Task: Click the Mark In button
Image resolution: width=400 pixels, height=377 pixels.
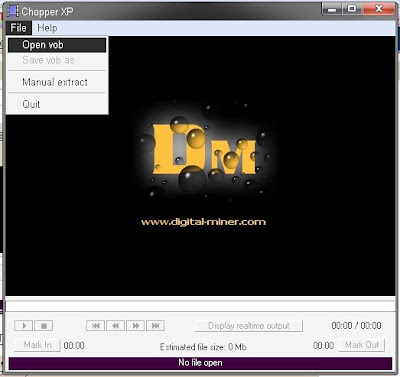Action: click(x=37, y=345)
